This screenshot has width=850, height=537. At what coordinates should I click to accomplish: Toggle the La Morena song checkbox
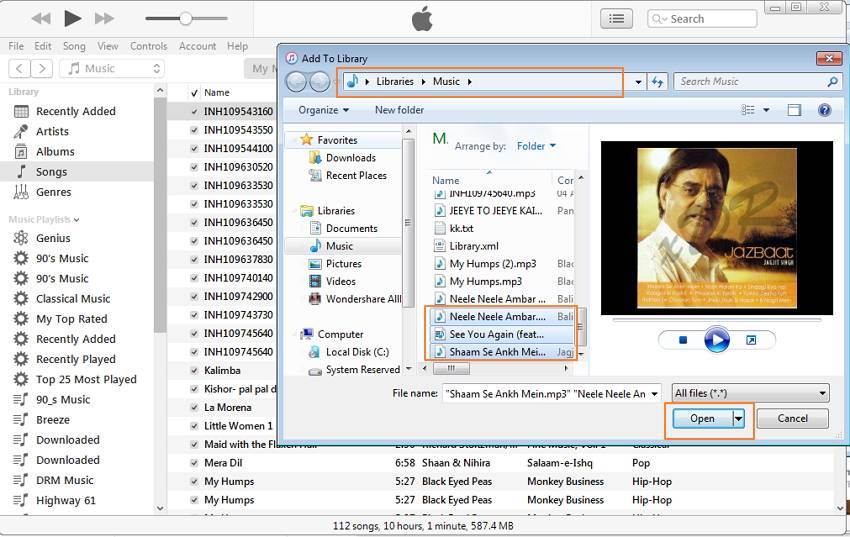tap(195, 408)
